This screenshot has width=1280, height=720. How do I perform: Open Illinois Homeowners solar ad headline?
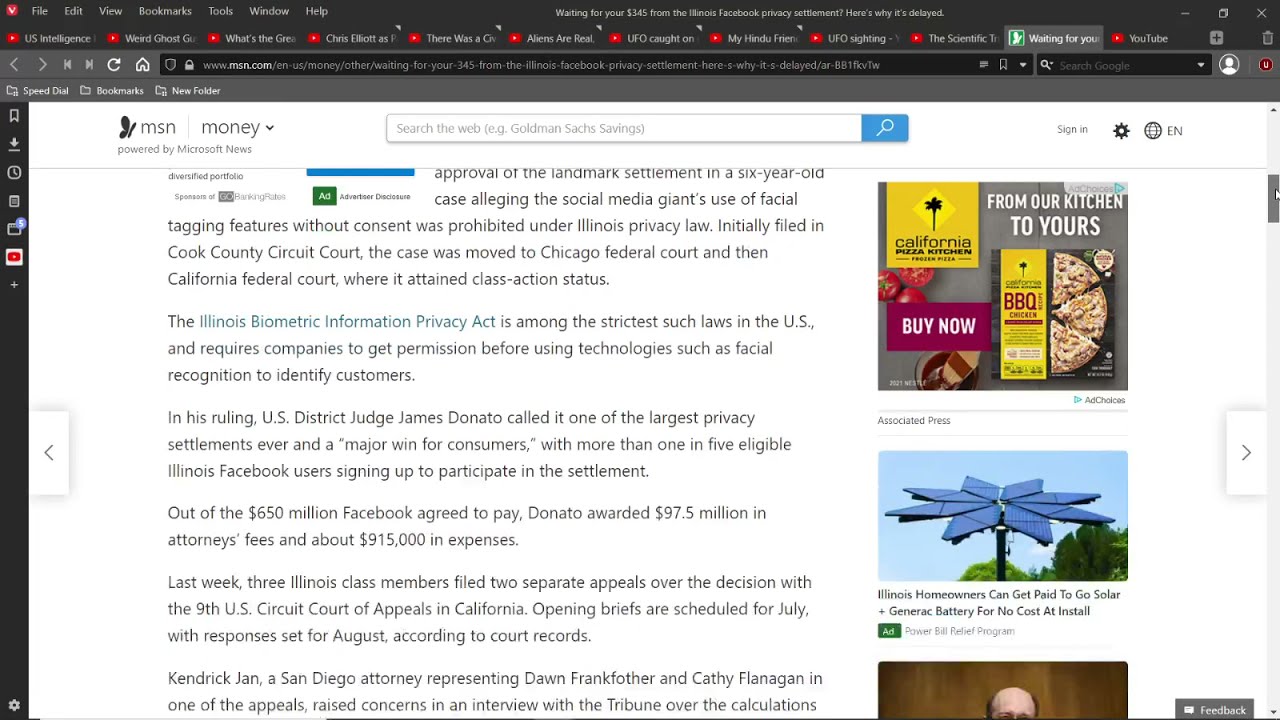999,602
